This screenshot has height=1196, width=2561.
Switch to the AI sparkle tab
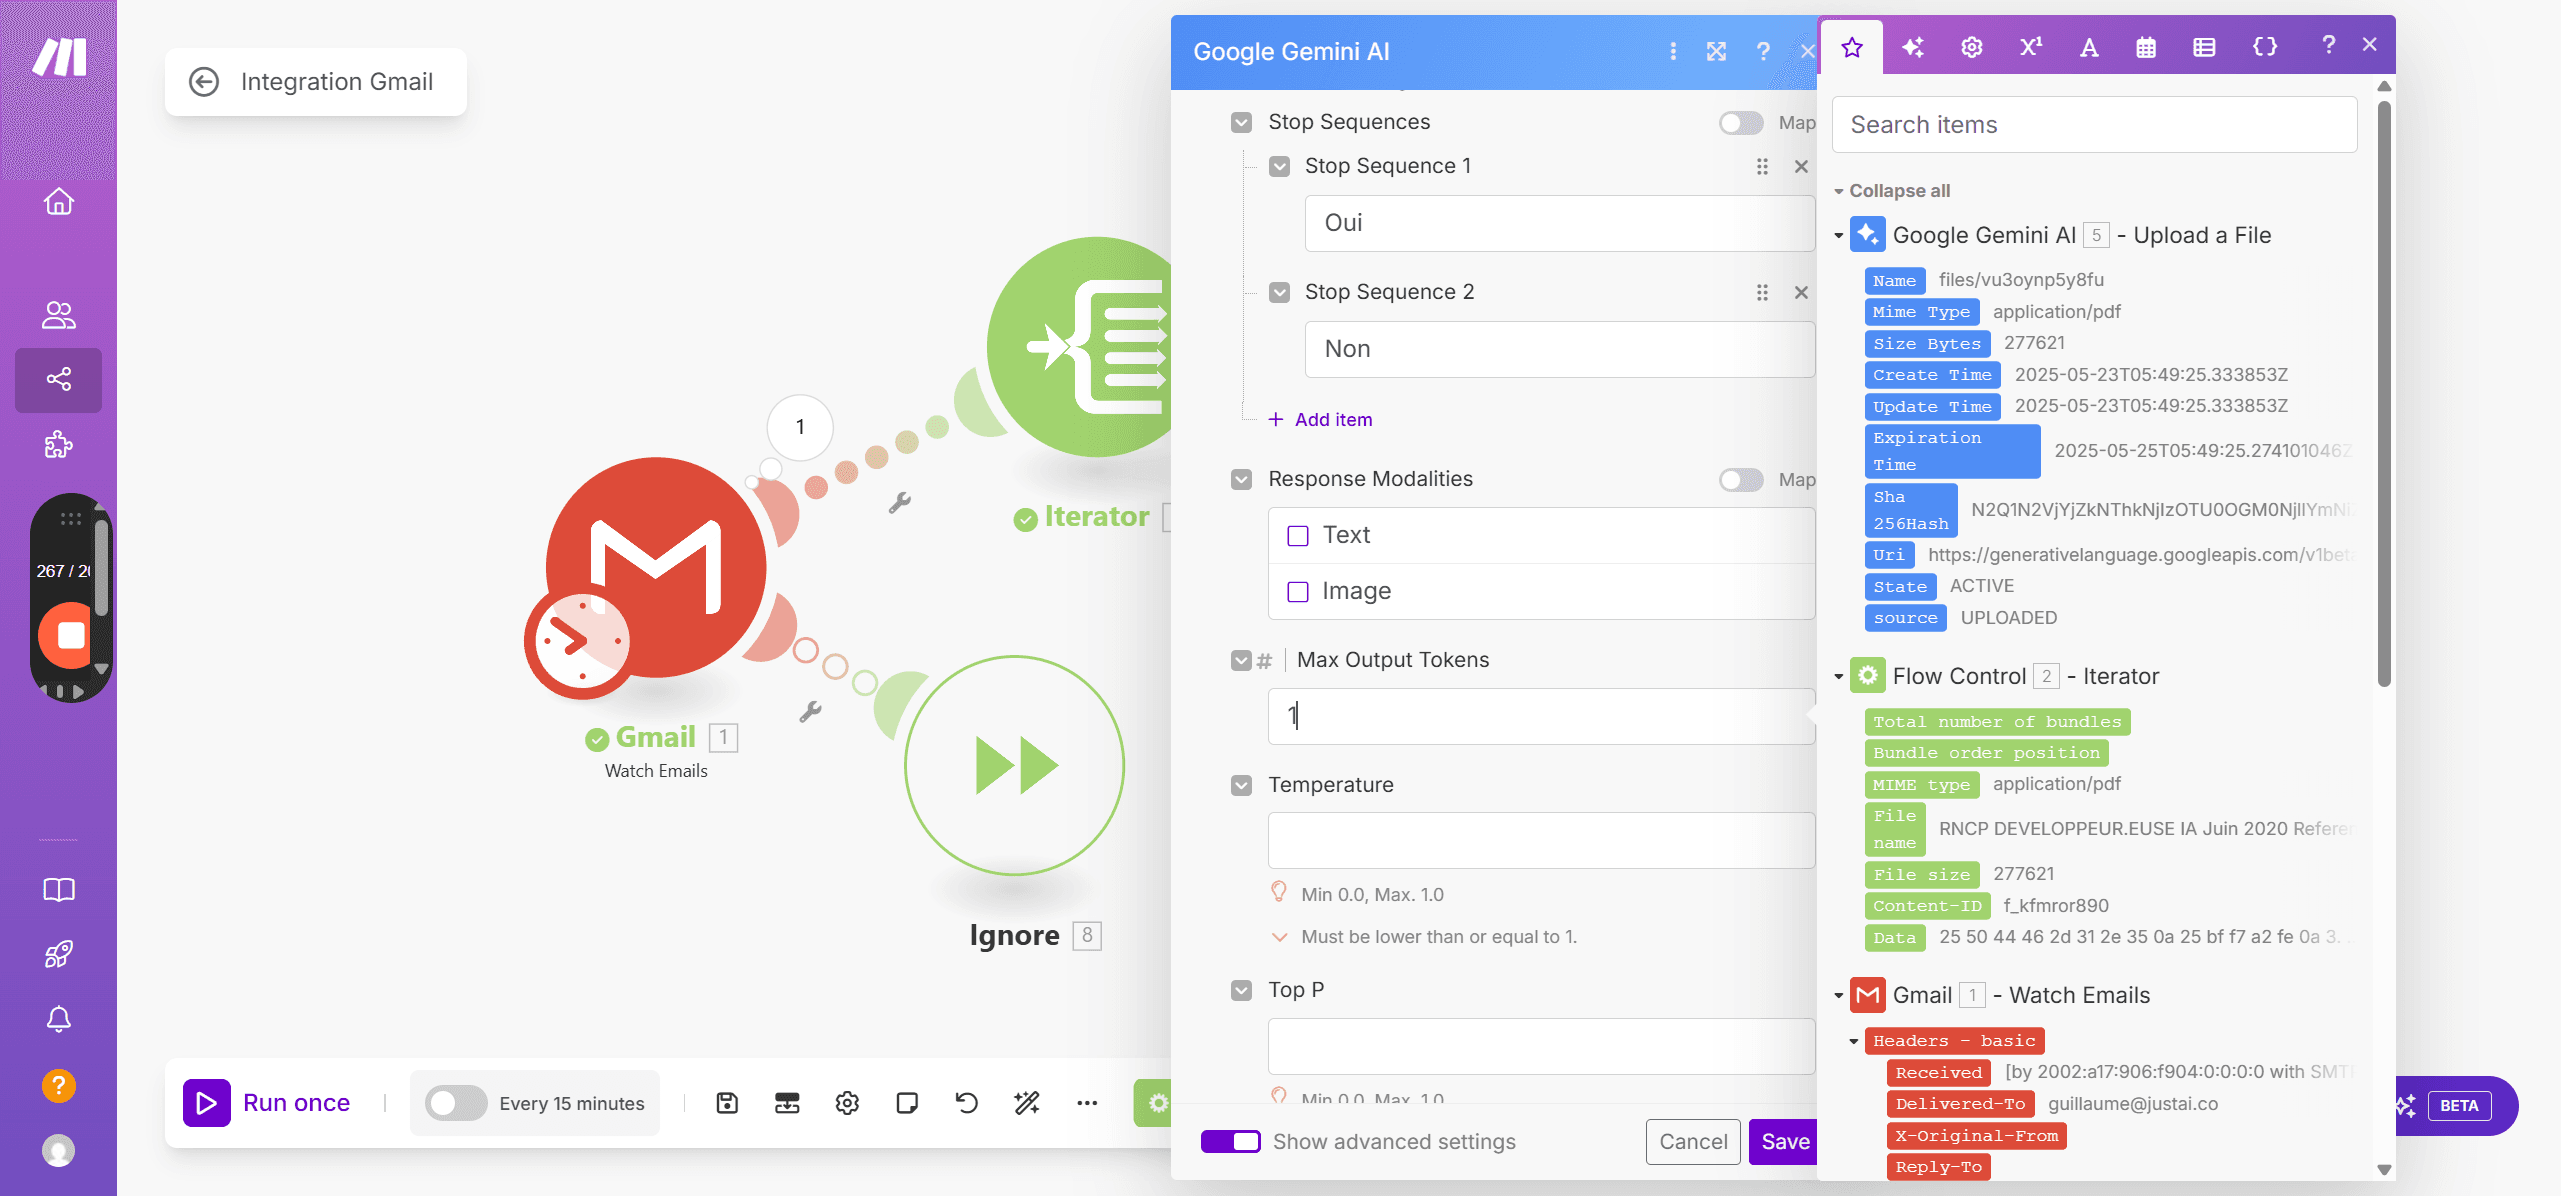click(1912, 47)
